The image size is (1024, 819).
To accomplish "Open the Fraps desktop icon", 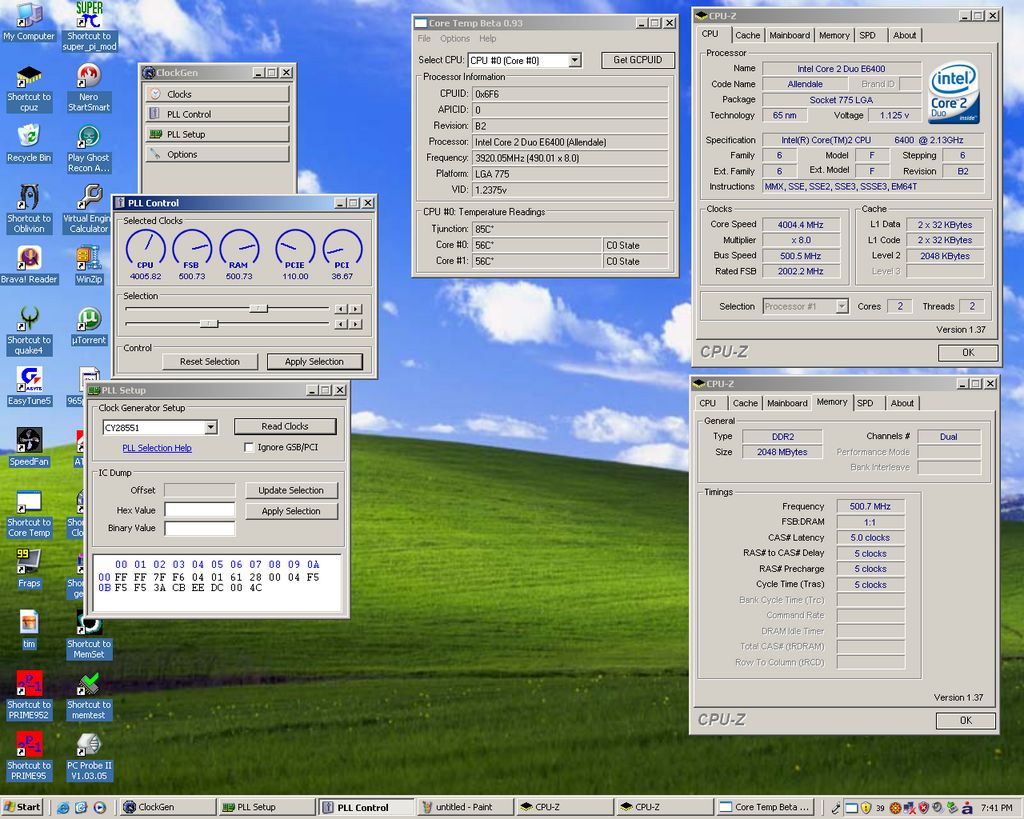I will 29,562.
